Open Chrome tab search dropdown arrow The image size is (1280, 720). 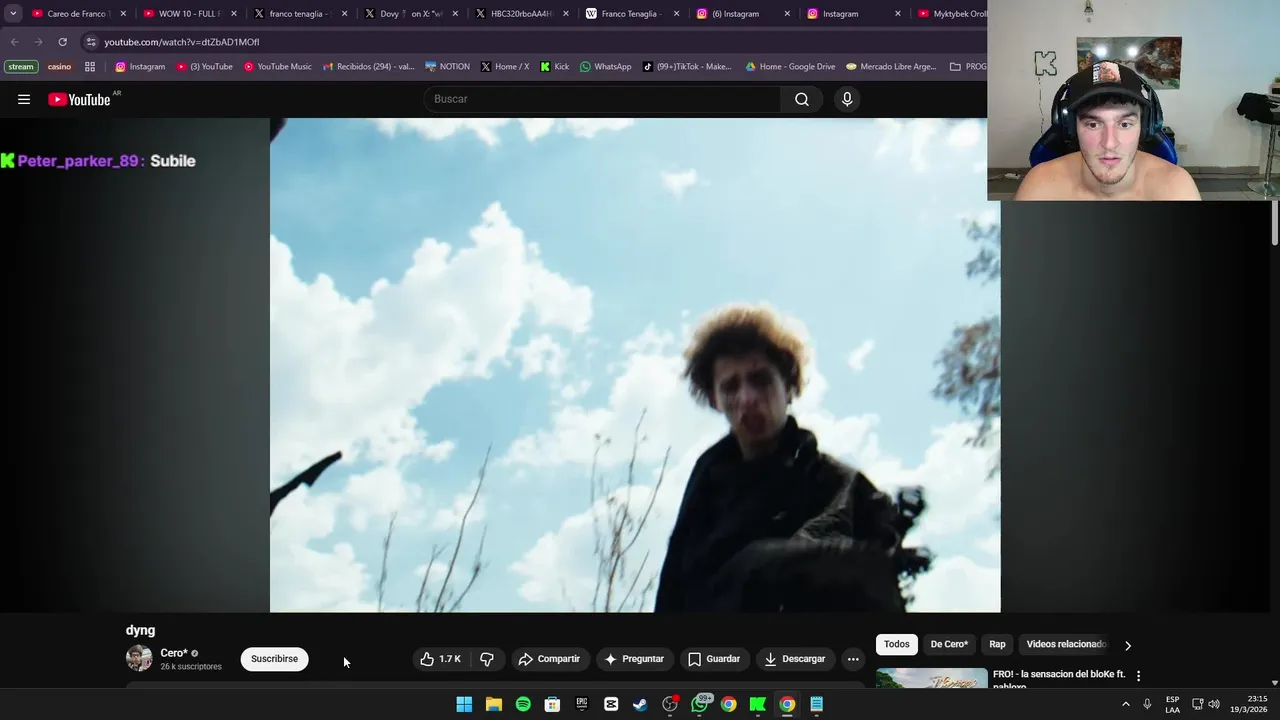(x=13, y=14)
